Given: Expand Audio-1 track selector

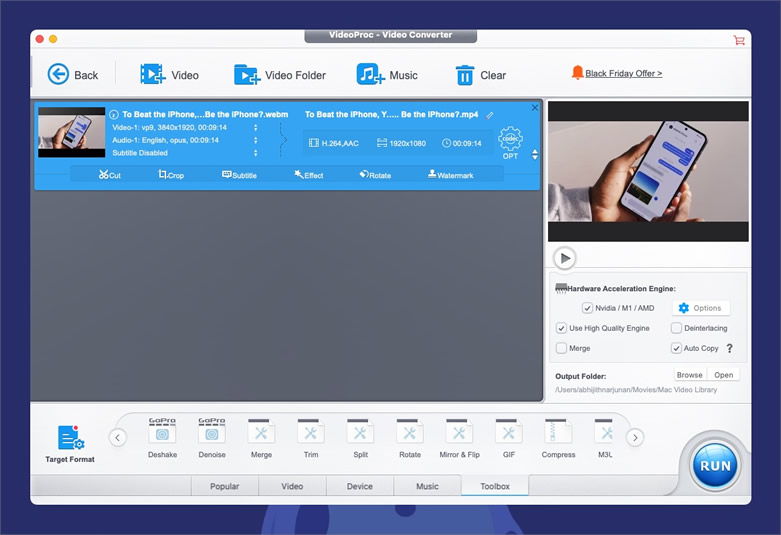Looking at the screenshot, I should pos(256,140).
